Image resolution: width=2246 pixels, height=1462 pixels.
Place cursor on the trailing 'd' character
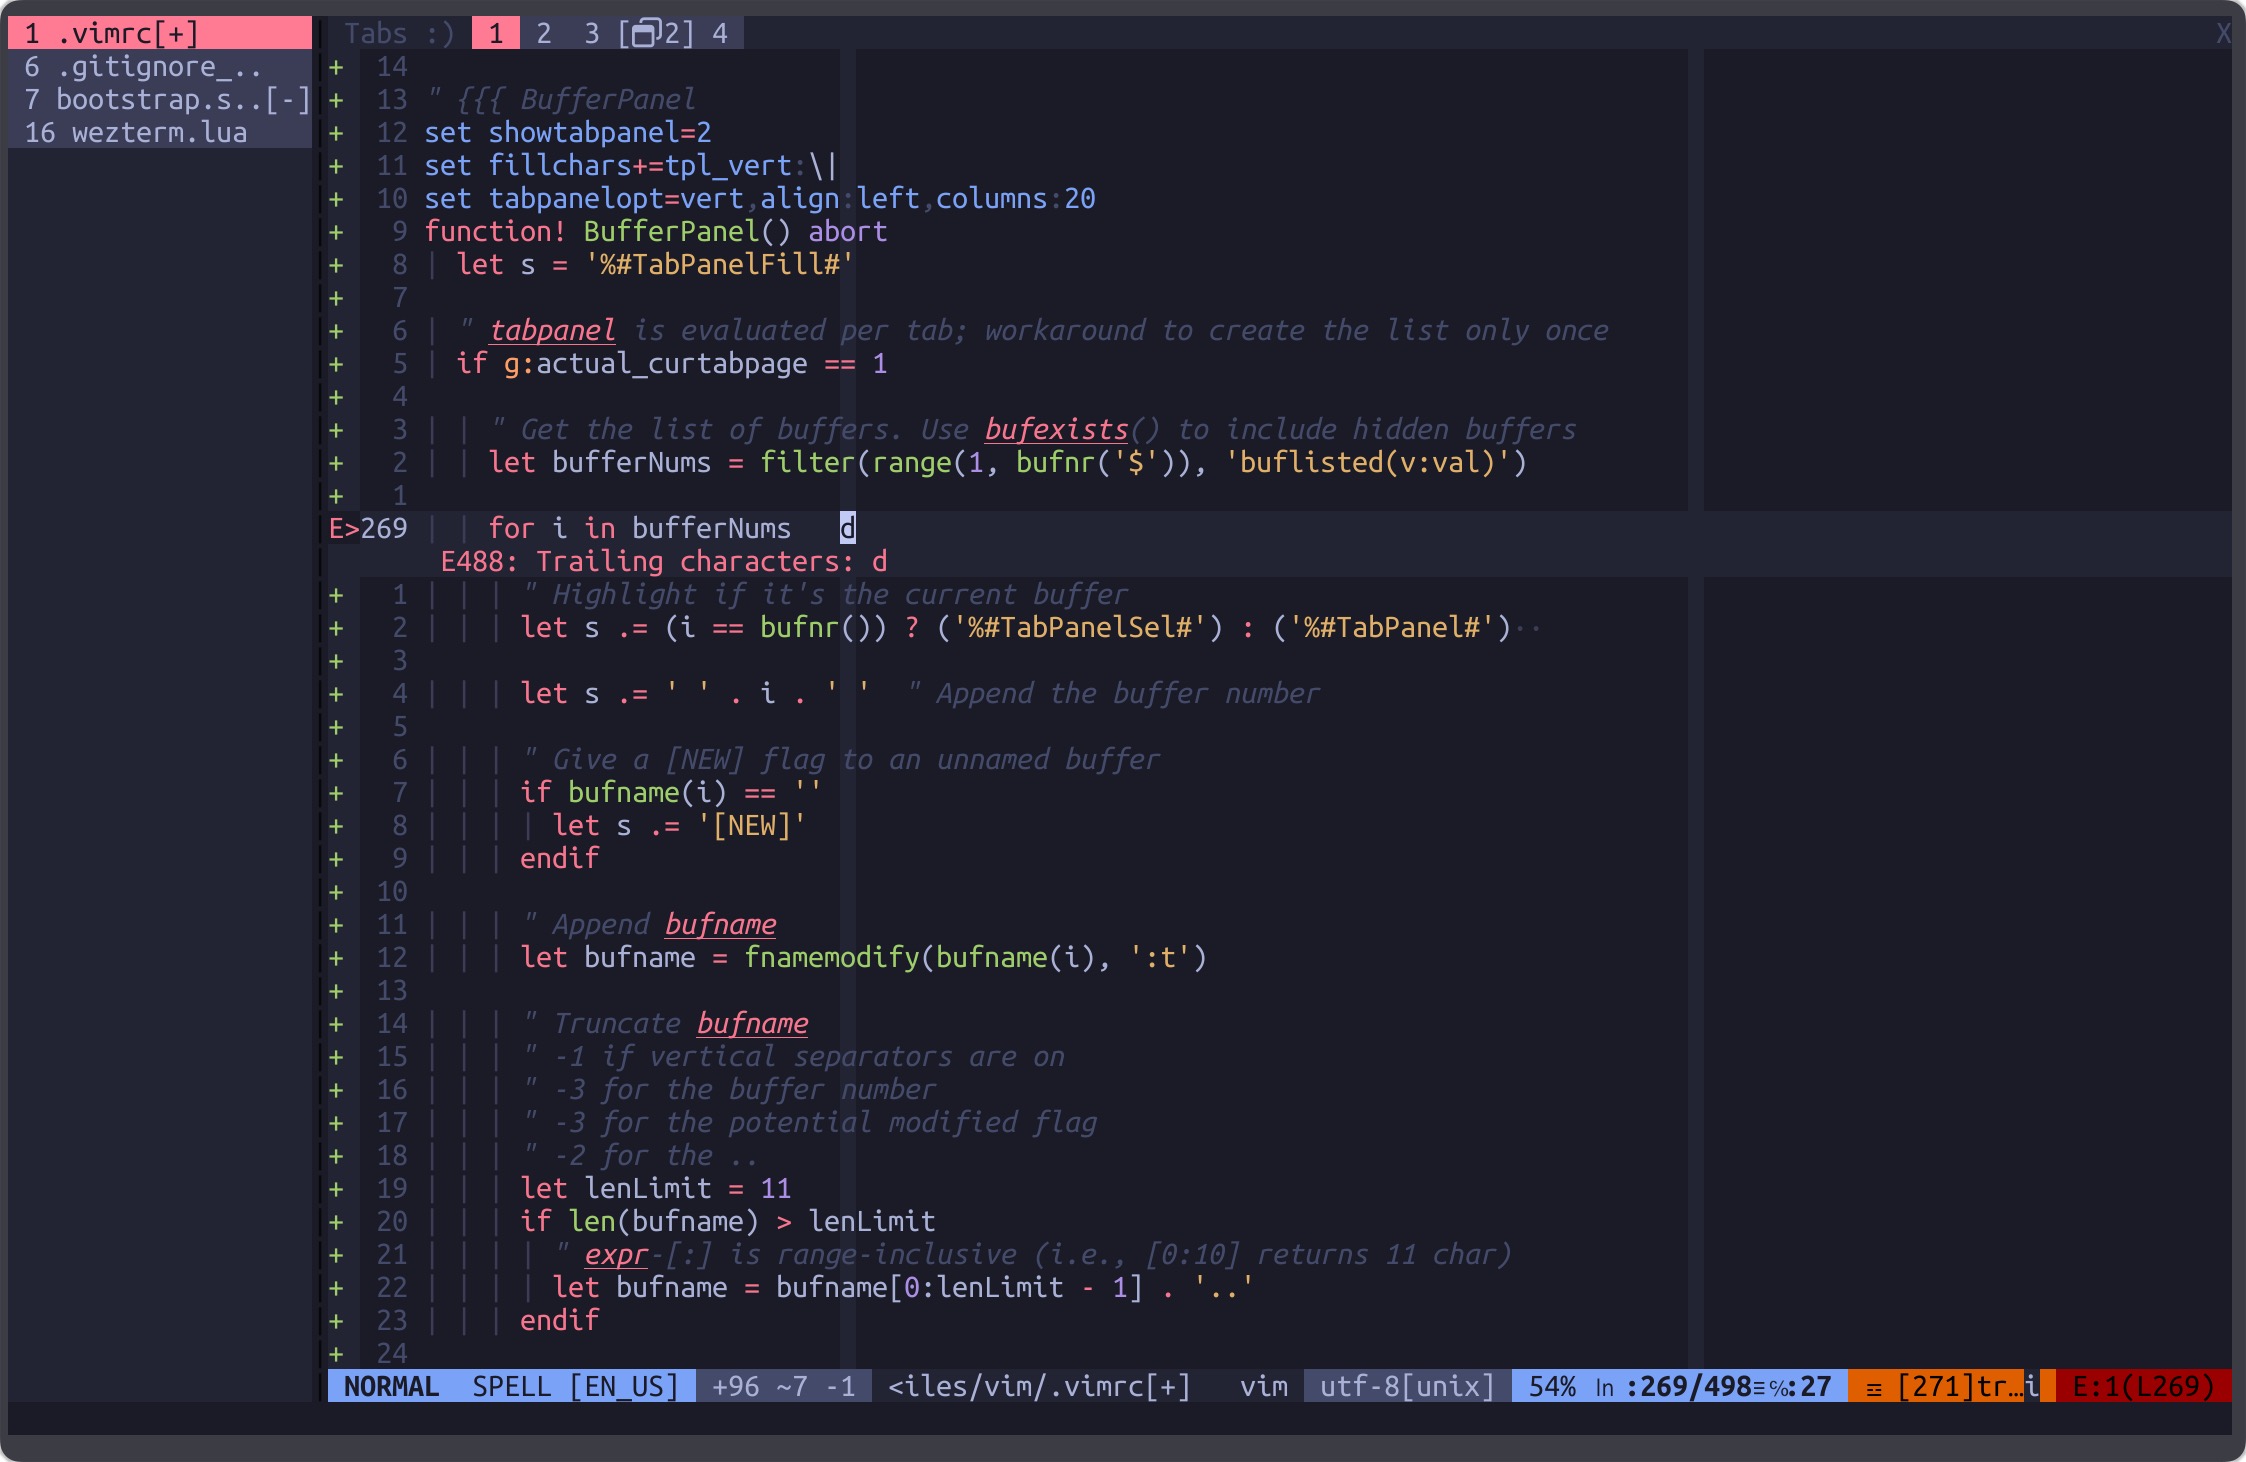[847, 528]
